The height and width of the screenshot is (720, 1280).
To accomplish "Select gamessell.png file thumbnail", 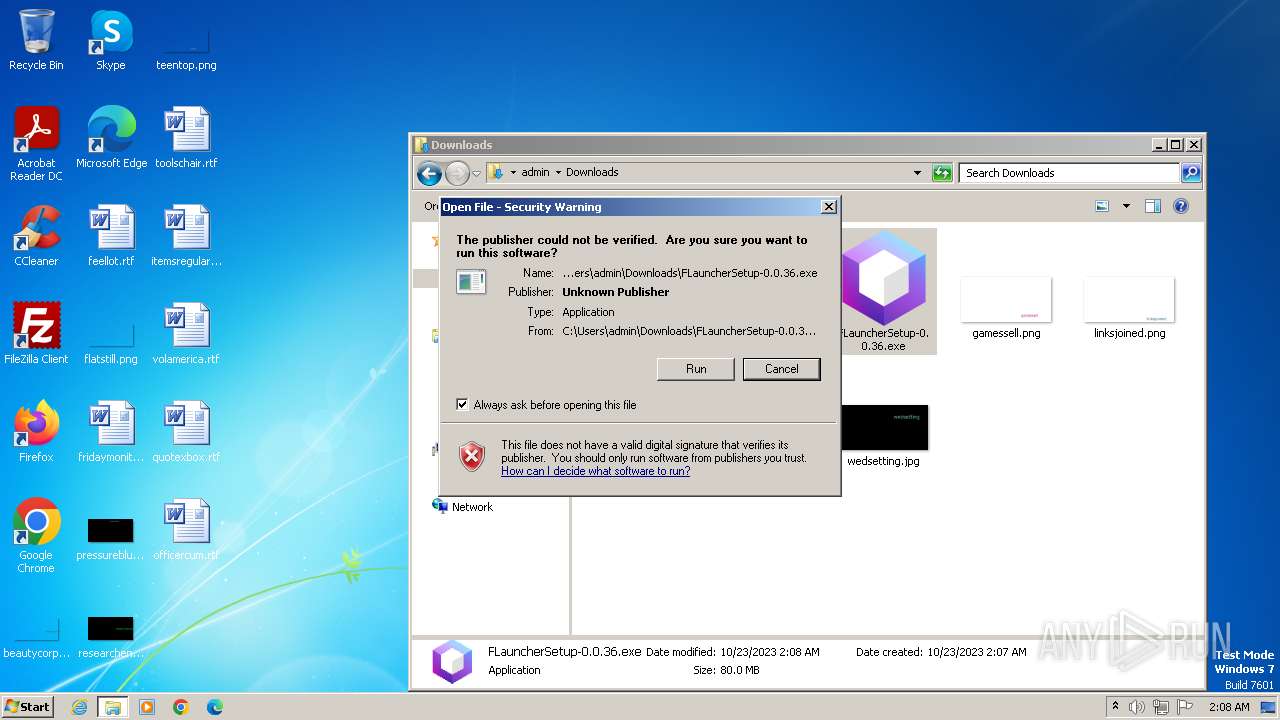I will pyautogui.click(x=1006, y=307).
